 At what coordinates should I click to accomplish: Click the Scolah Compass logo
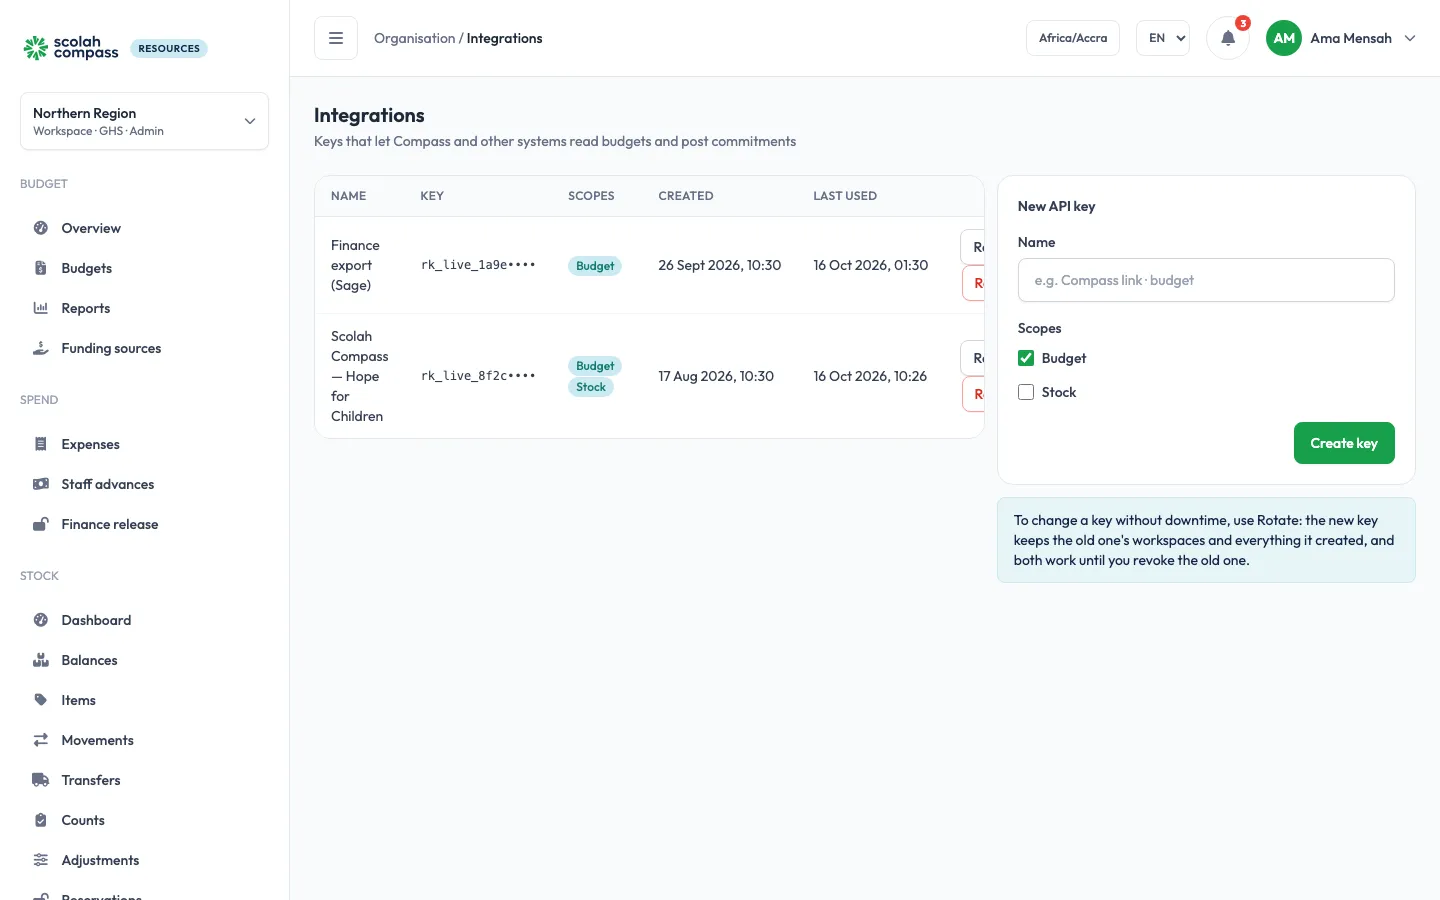point(71,47)
